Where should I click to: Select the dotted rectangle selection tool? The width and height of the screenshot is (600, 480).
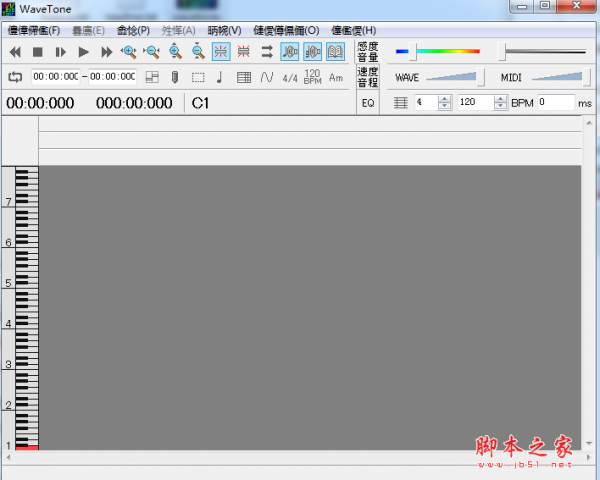198,78
